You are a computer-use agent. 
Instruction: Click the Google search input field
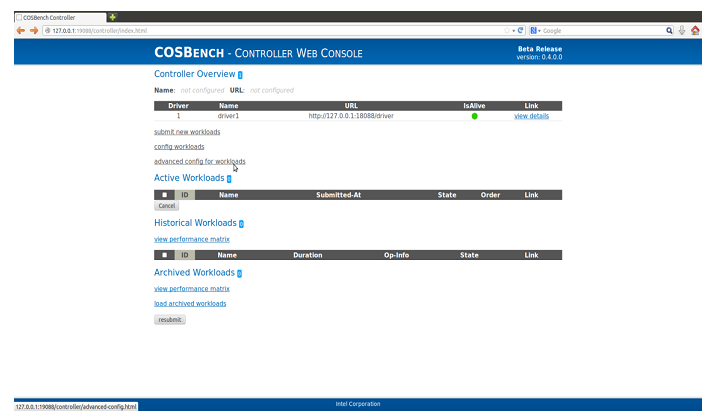(603, 31)
